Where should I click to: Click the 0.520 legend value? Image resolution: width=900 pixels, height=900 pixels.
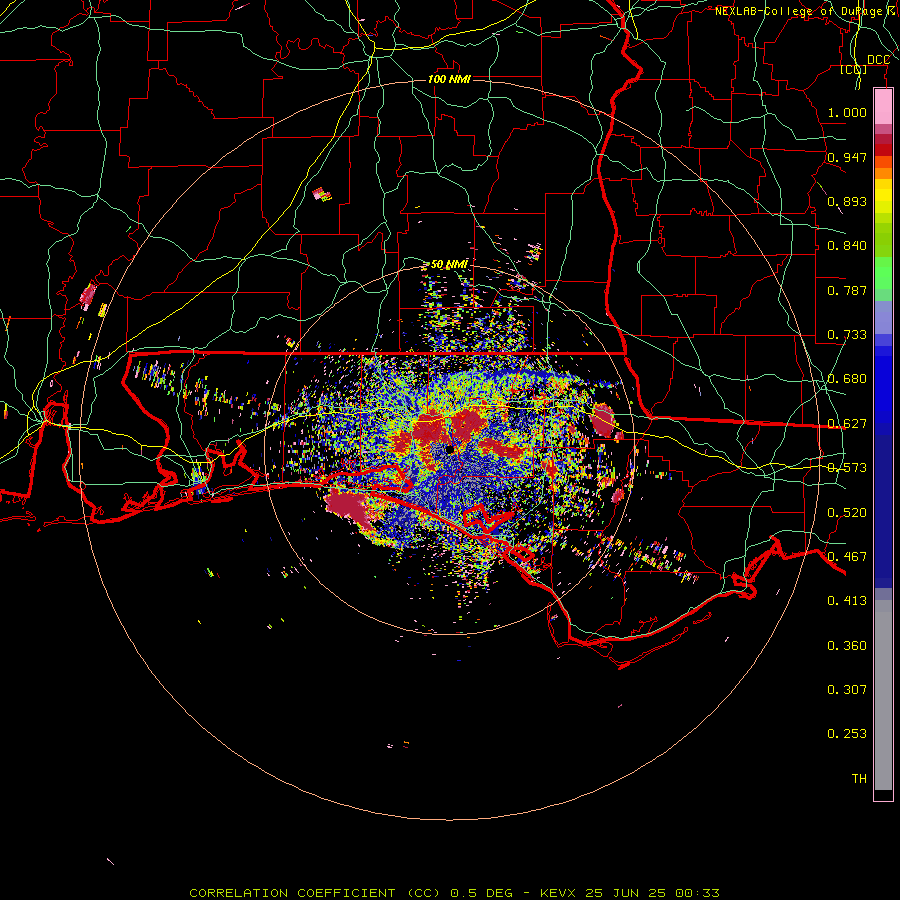click(847, 513)
